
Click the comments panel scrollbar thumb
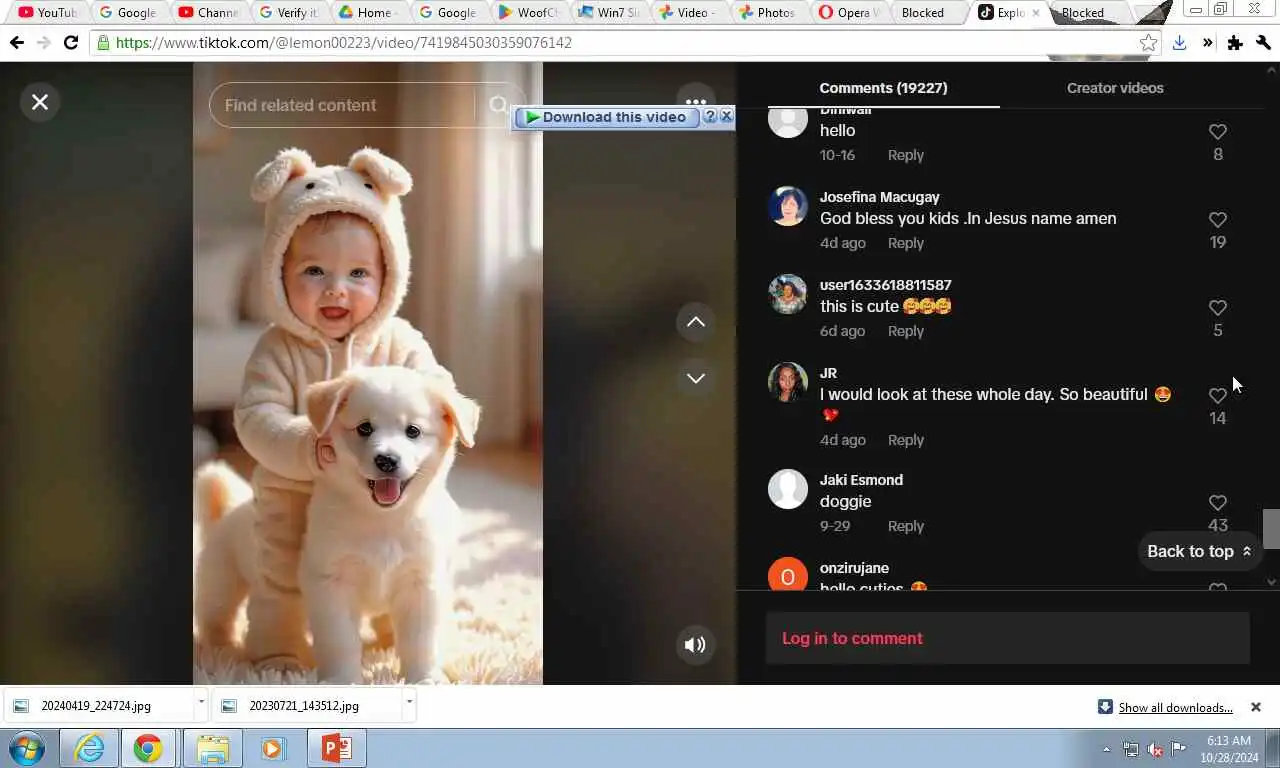point(1271,529)
